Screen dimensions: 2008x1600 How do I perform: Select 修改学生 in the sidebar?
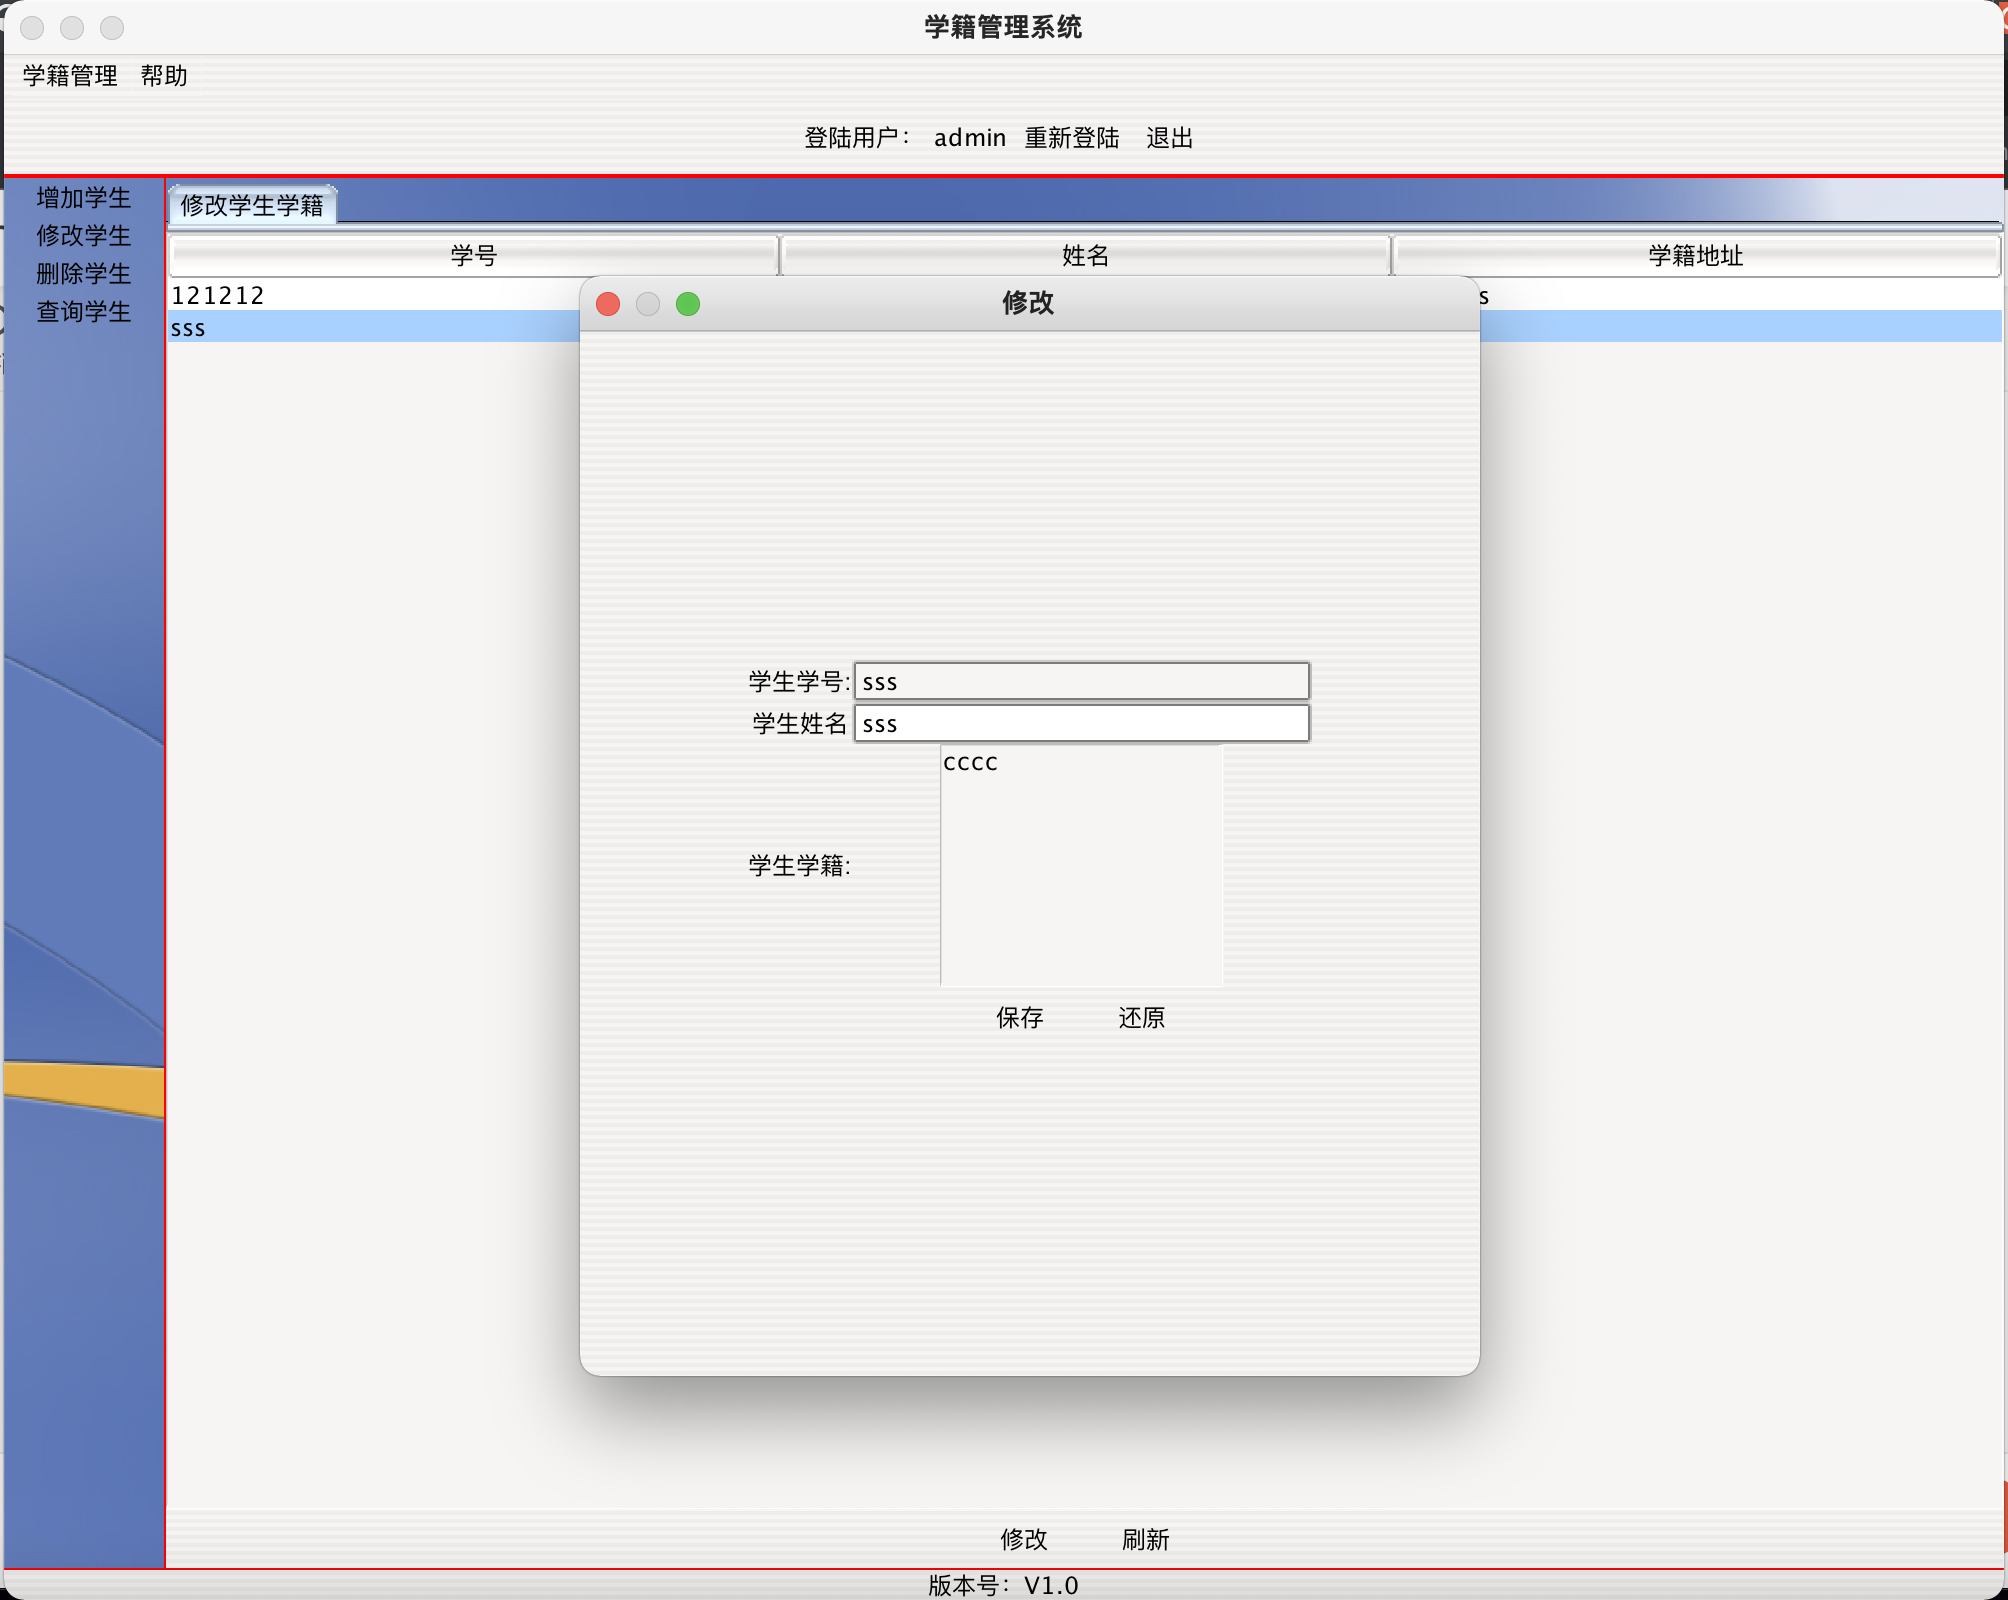(82, 237)
